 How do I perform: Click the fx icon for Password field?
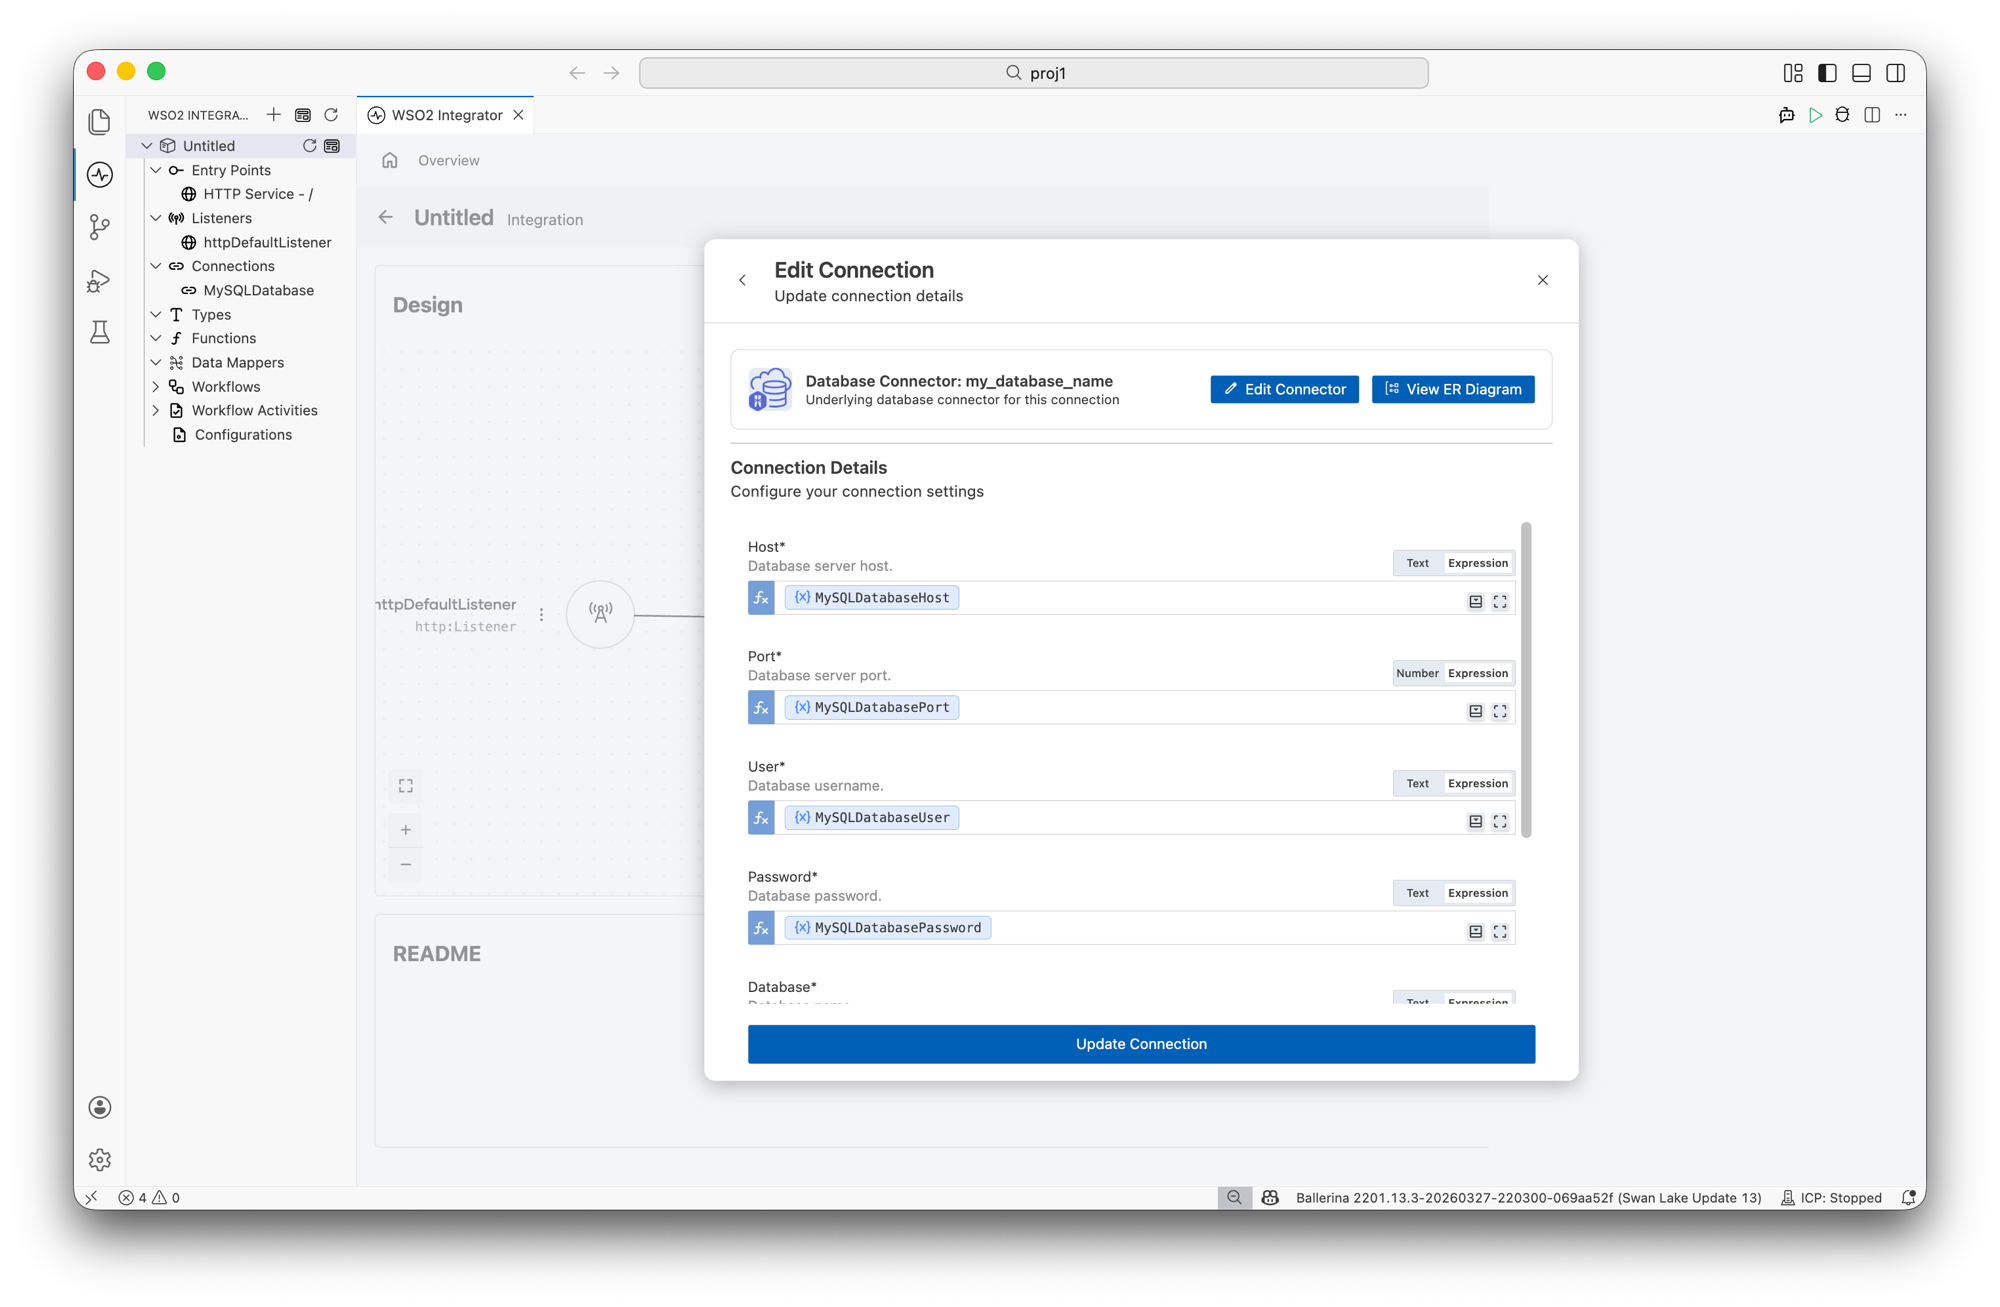pos(761,928)
